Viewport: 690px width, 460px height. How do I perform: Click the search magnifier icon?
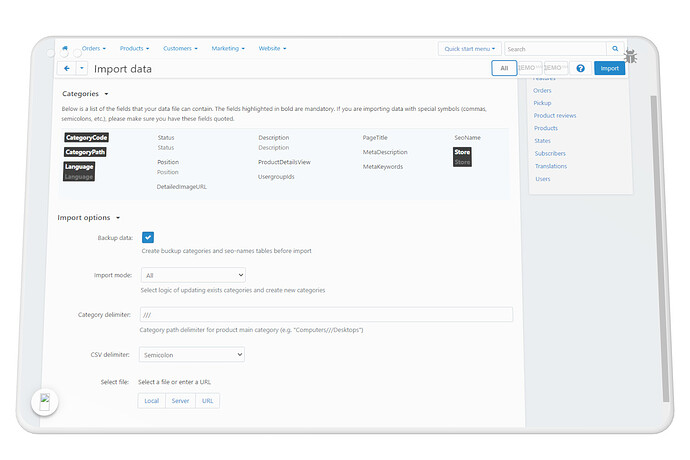(615, 49)
